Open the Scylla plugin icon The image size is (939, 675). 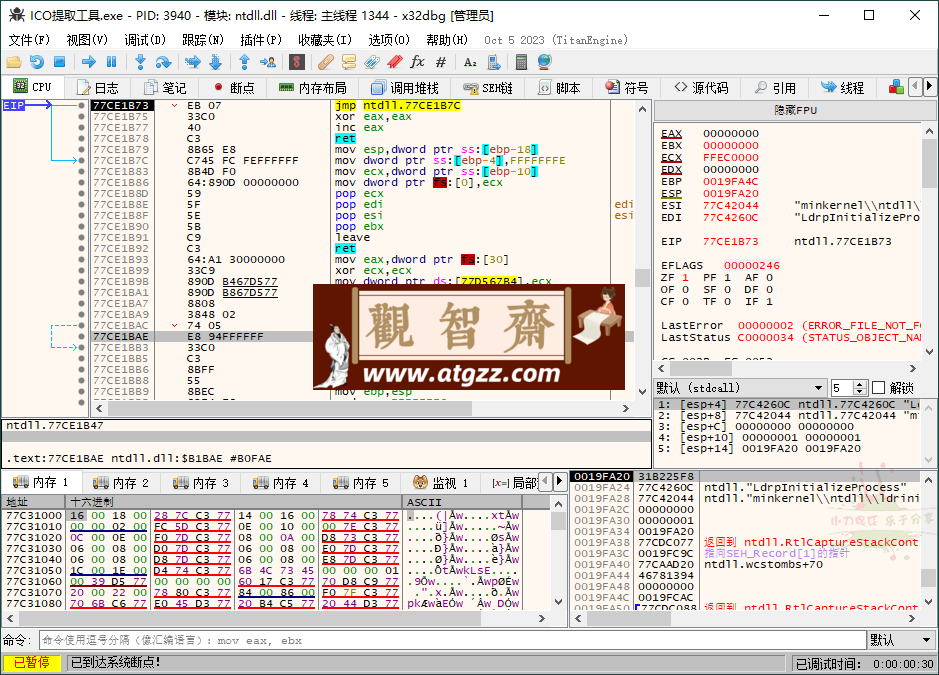pyautogui.click(x=297, y=62)
